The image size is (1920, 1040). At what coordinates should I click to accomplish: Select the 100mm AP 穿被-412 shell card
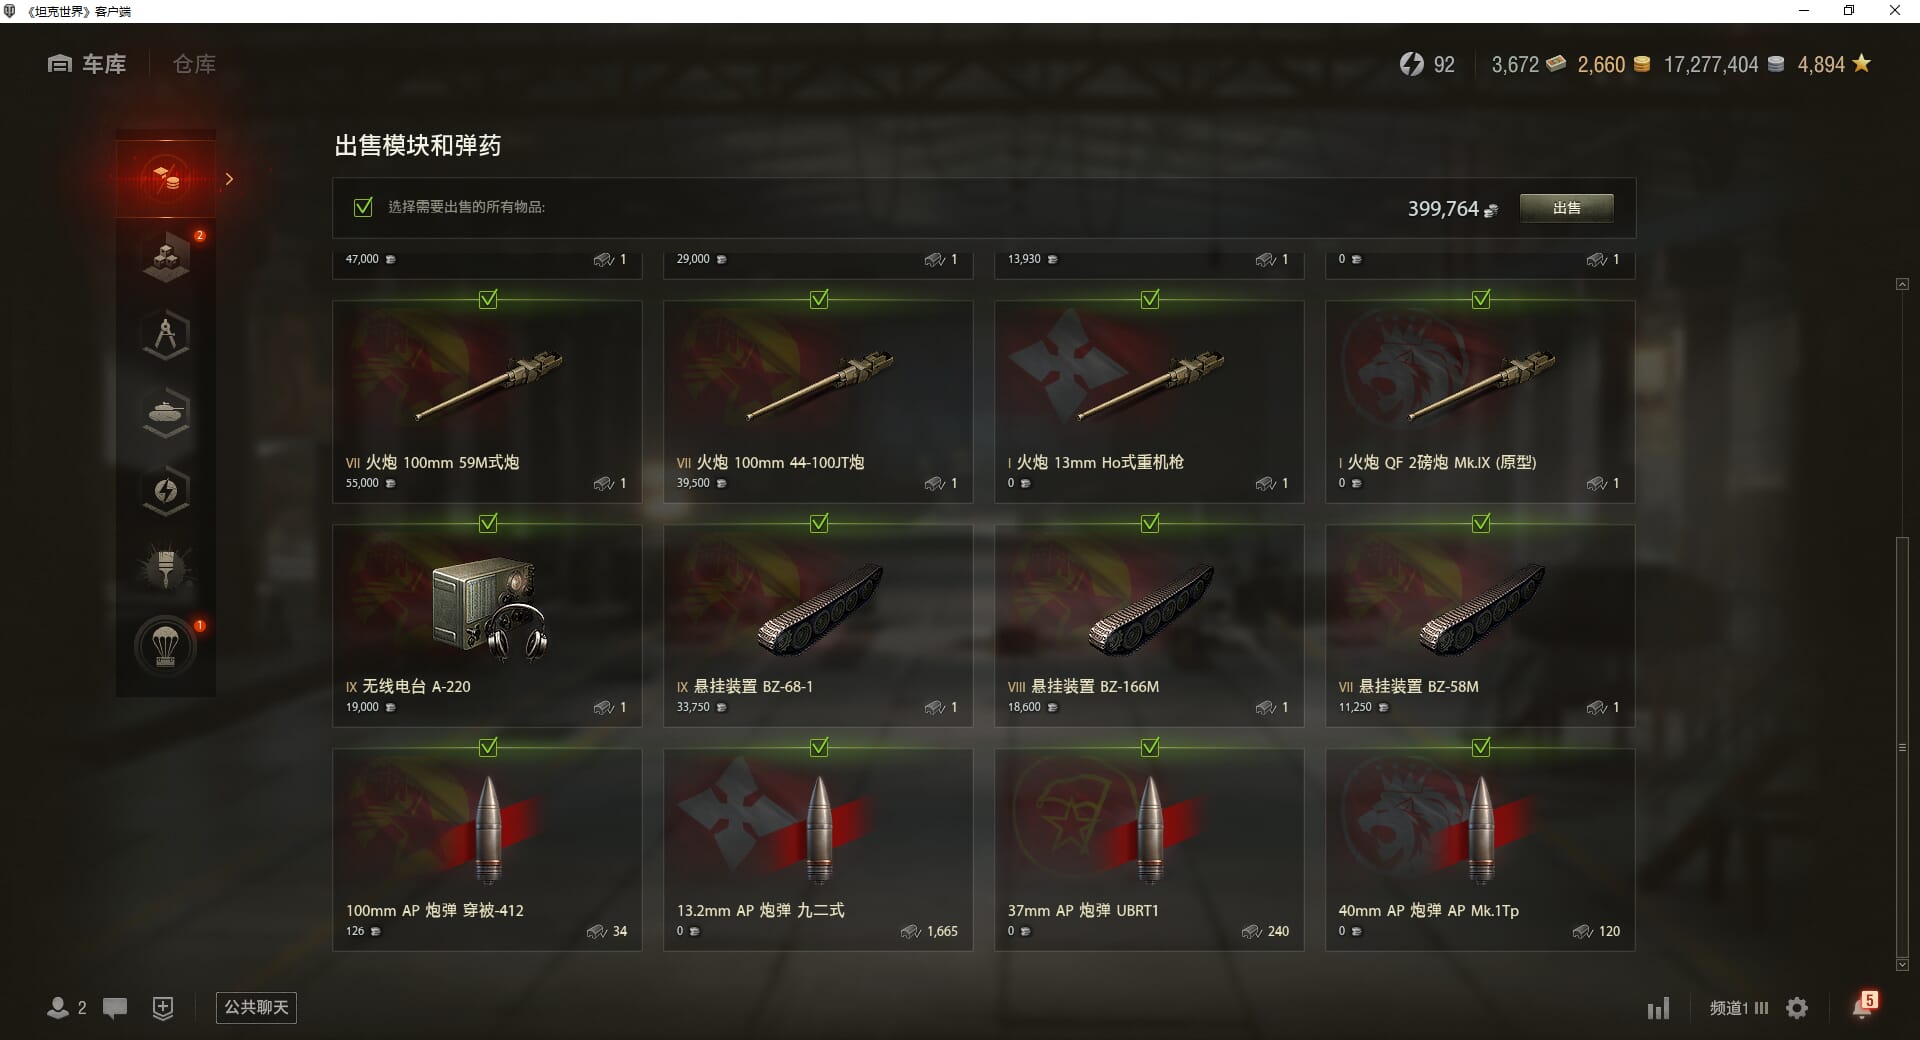(487, 850)
